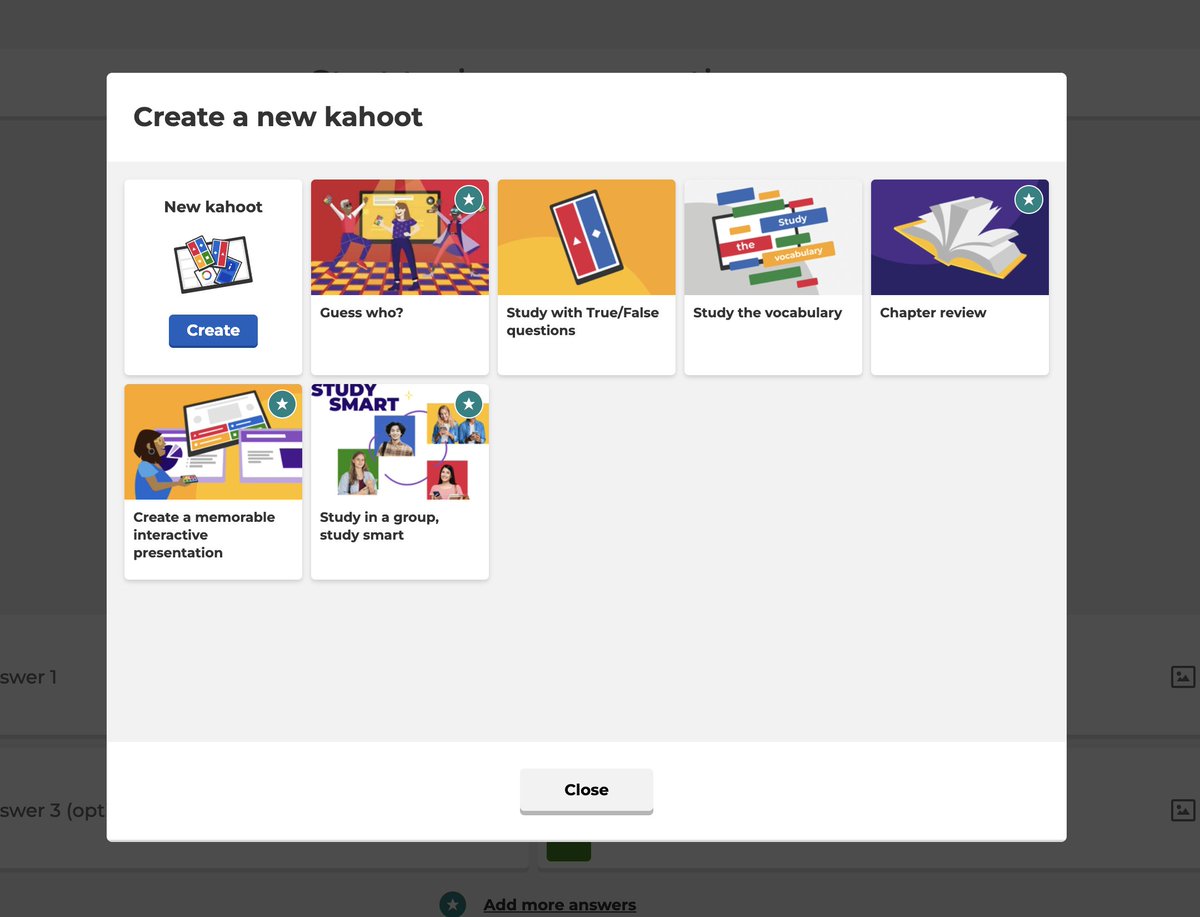Click the star icon next to Add more answers
The image size is (1200, 917).
pyautogui.click(x=452, y=904)
